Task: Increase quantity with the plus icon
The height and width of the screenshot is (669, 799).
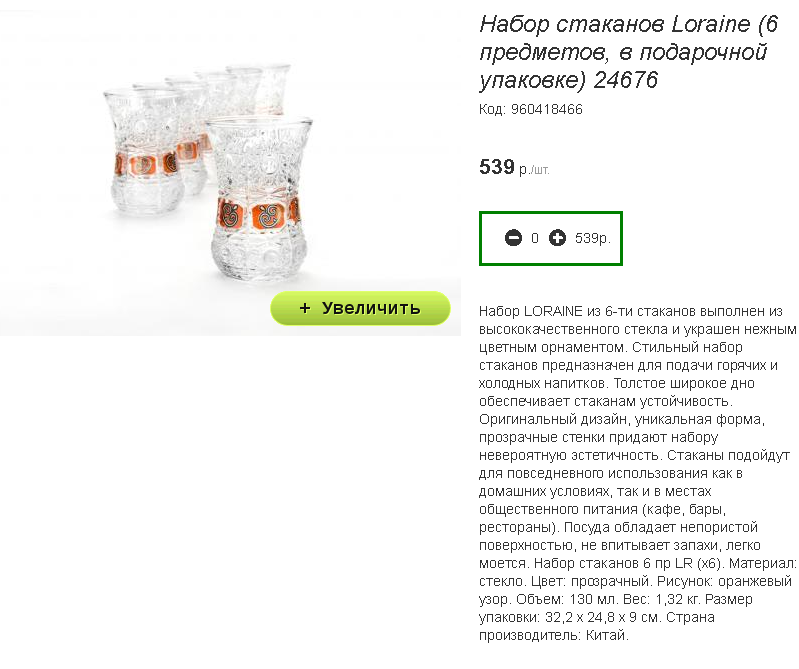Action: point(557,238)
